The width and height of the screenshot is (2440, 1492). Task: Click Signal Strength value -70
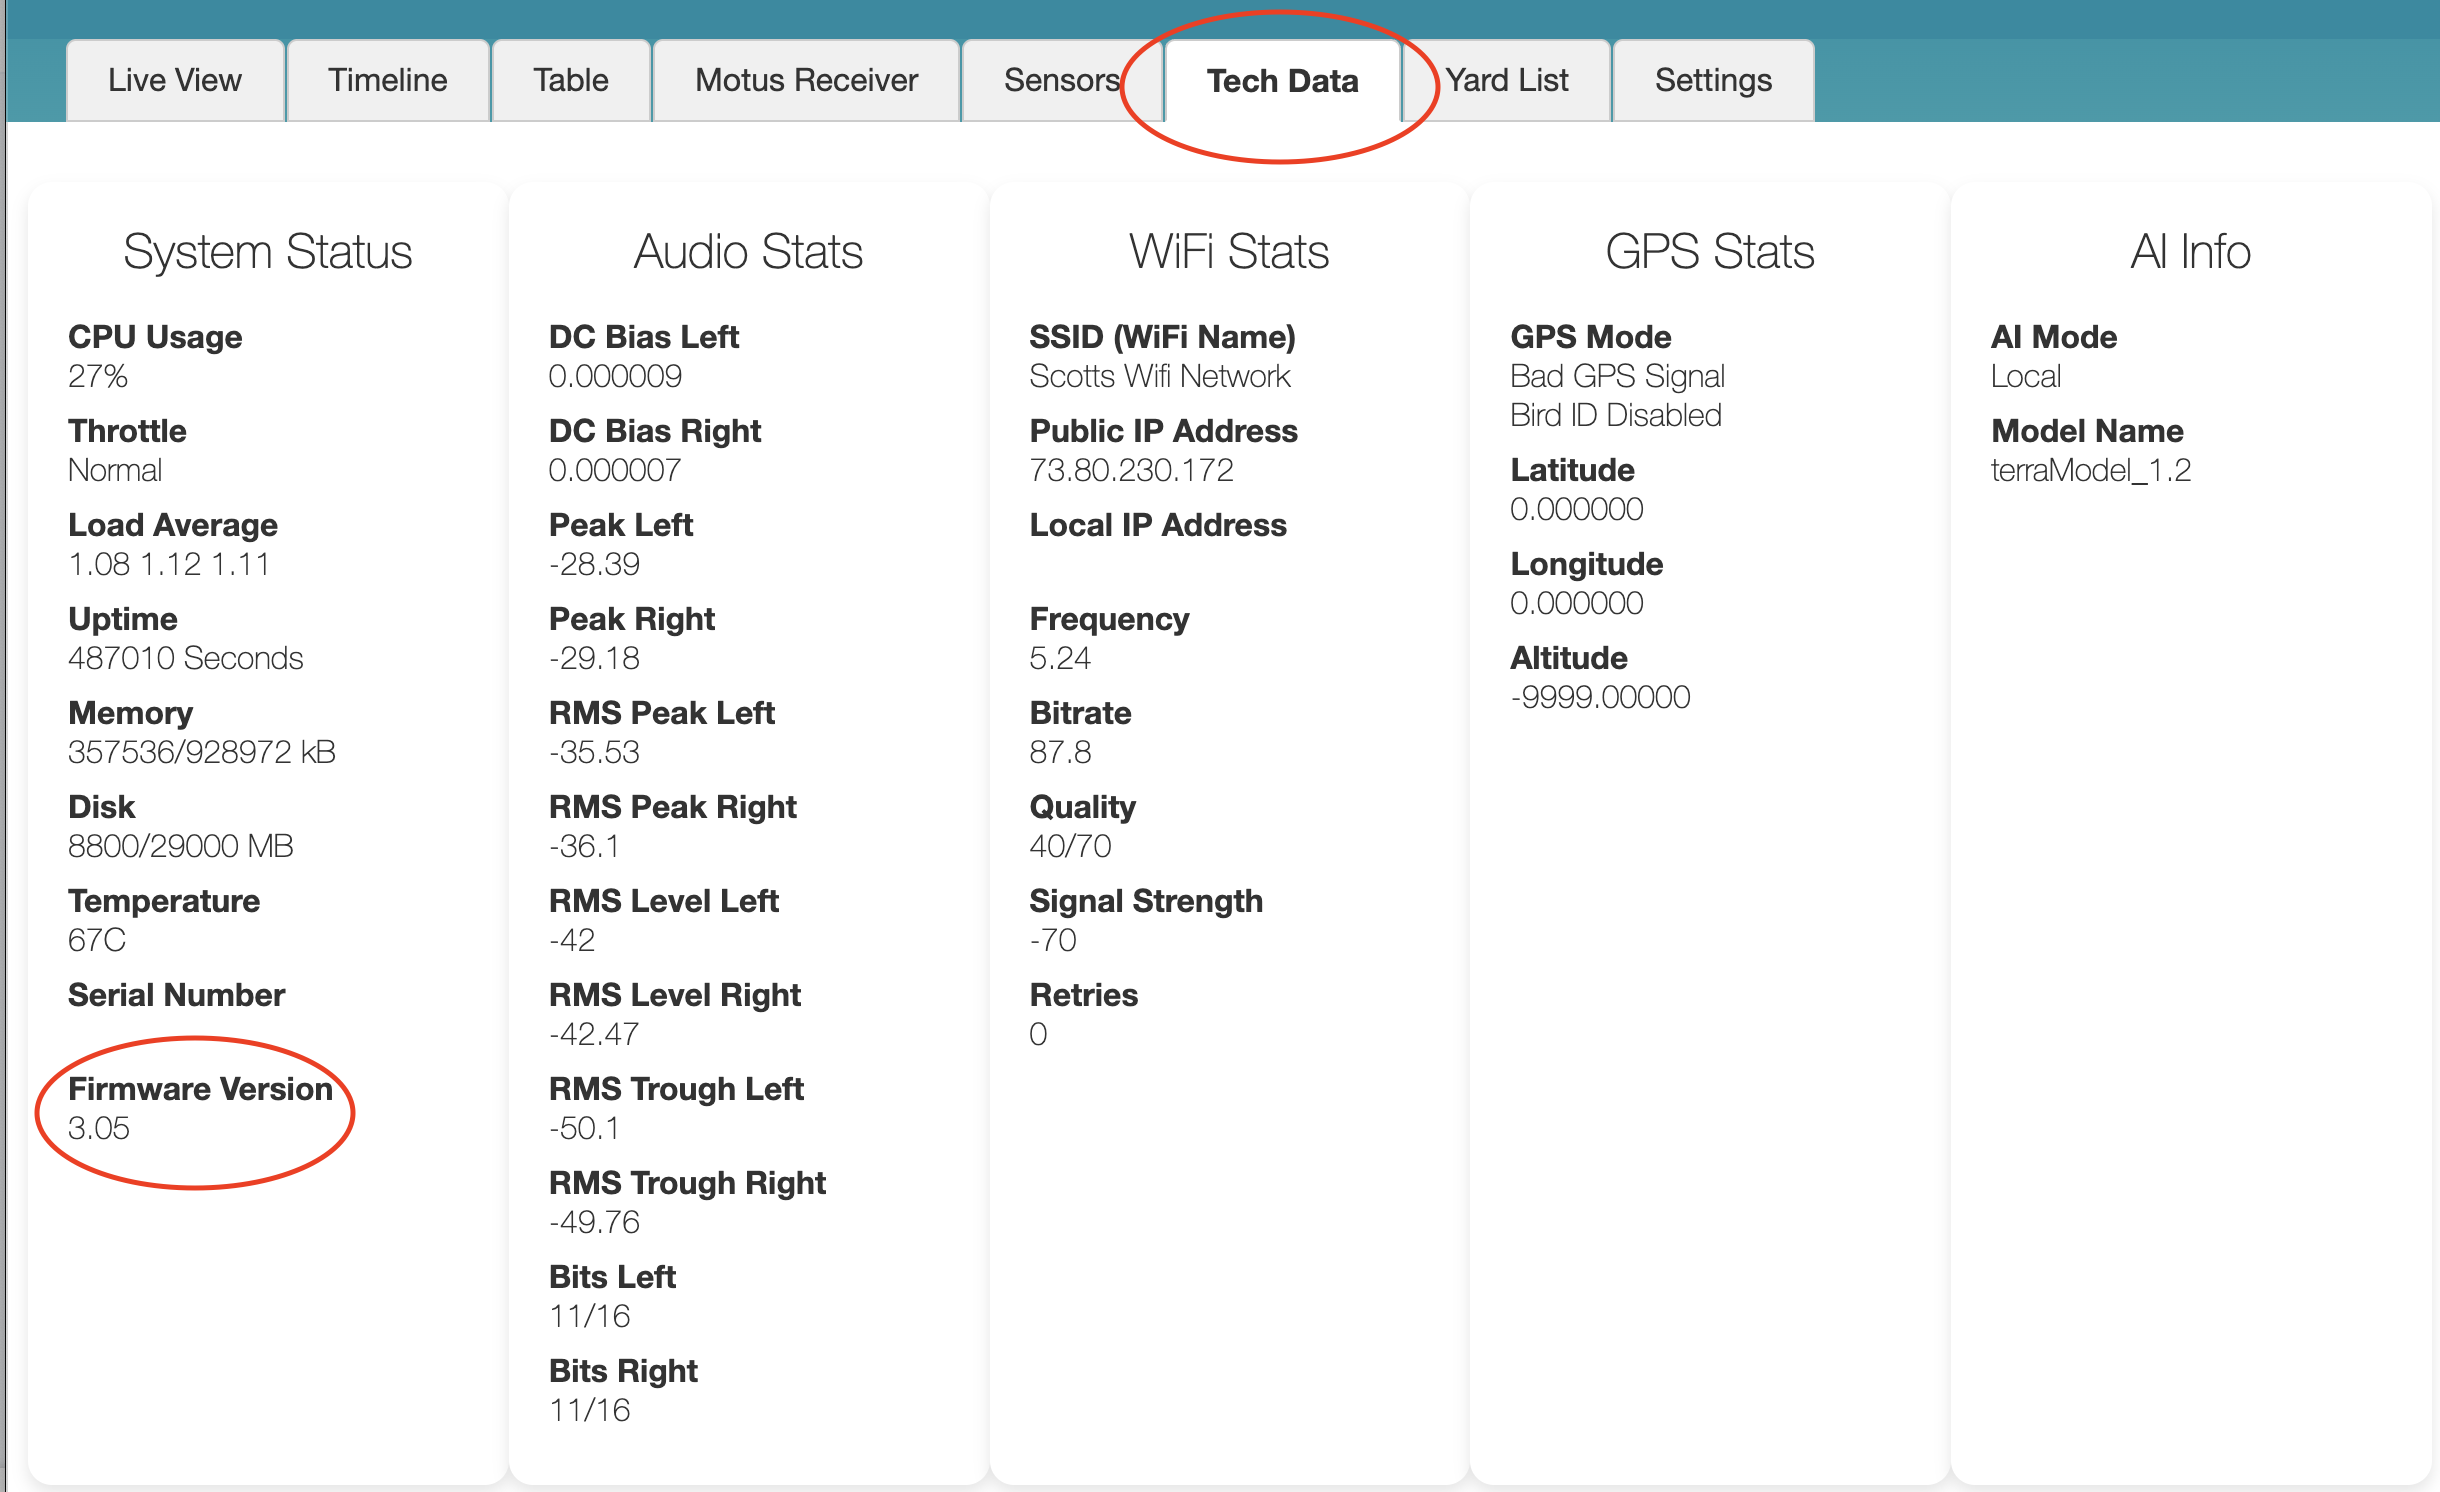1053,940
